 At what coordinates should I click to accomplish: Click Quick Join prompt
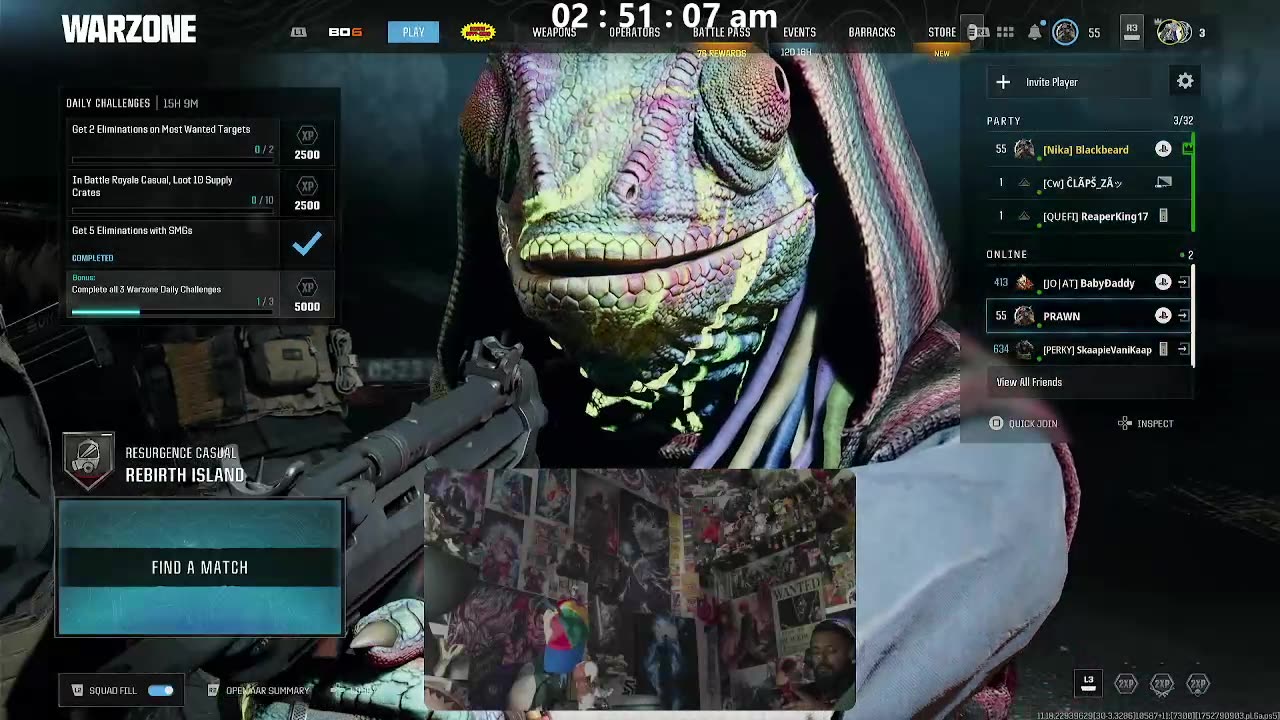tap(1024, 424)
